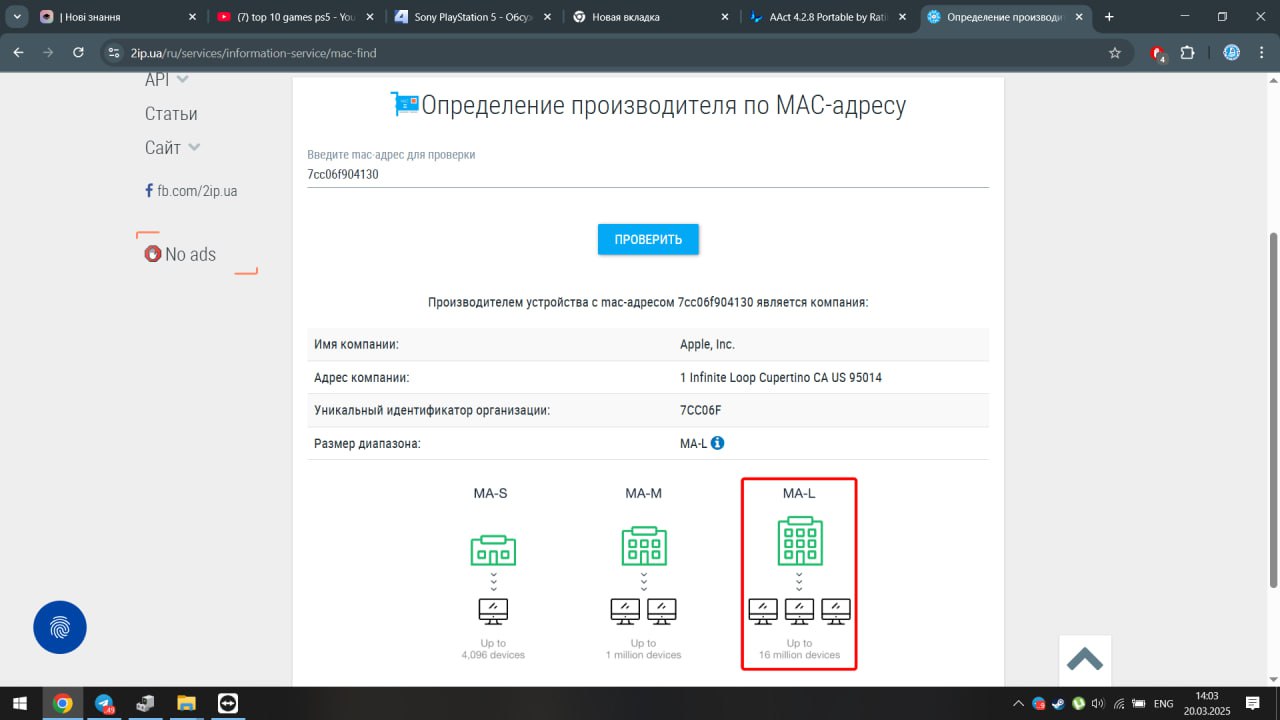This screenshot has width=1280, height=720.
Task: Close the Sony PlayStation 5 tab
Action: pos(549,17)
